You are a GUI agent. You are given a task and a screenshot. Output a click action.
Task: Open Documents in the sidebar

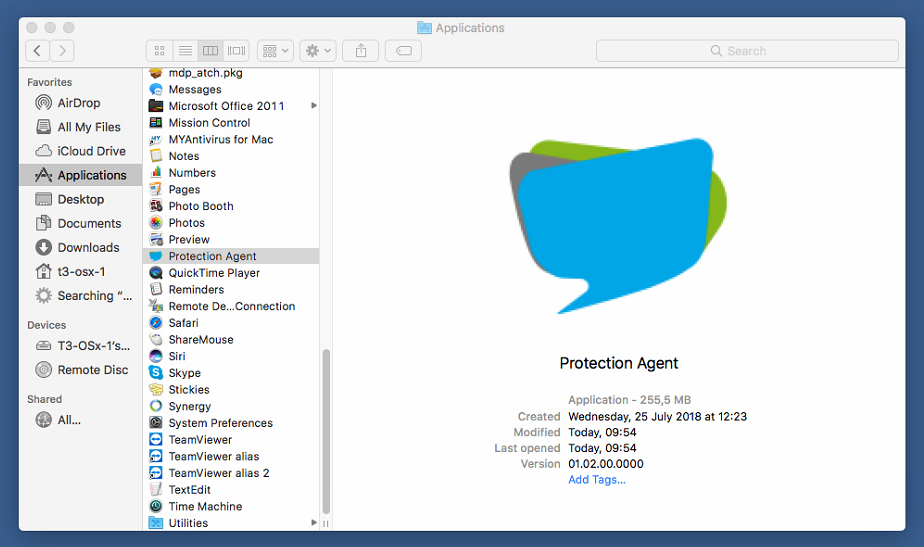coord(82,223)
